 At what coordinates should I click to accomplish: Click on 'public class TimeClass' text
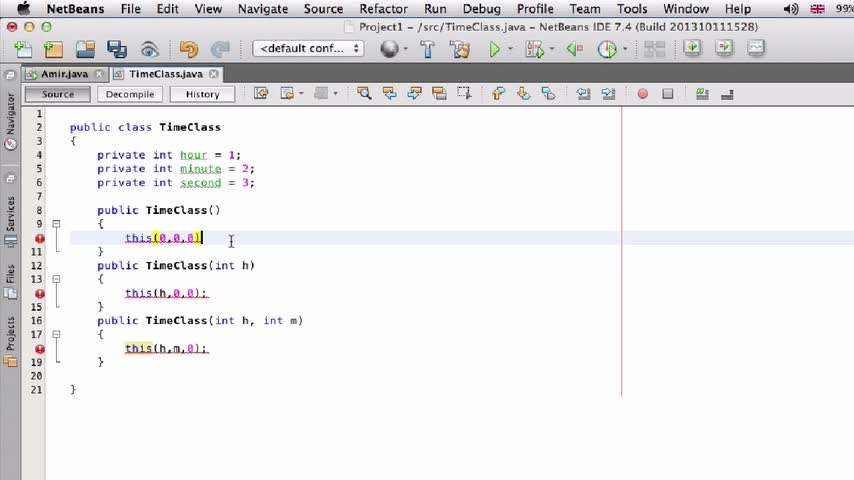(145, 127)
